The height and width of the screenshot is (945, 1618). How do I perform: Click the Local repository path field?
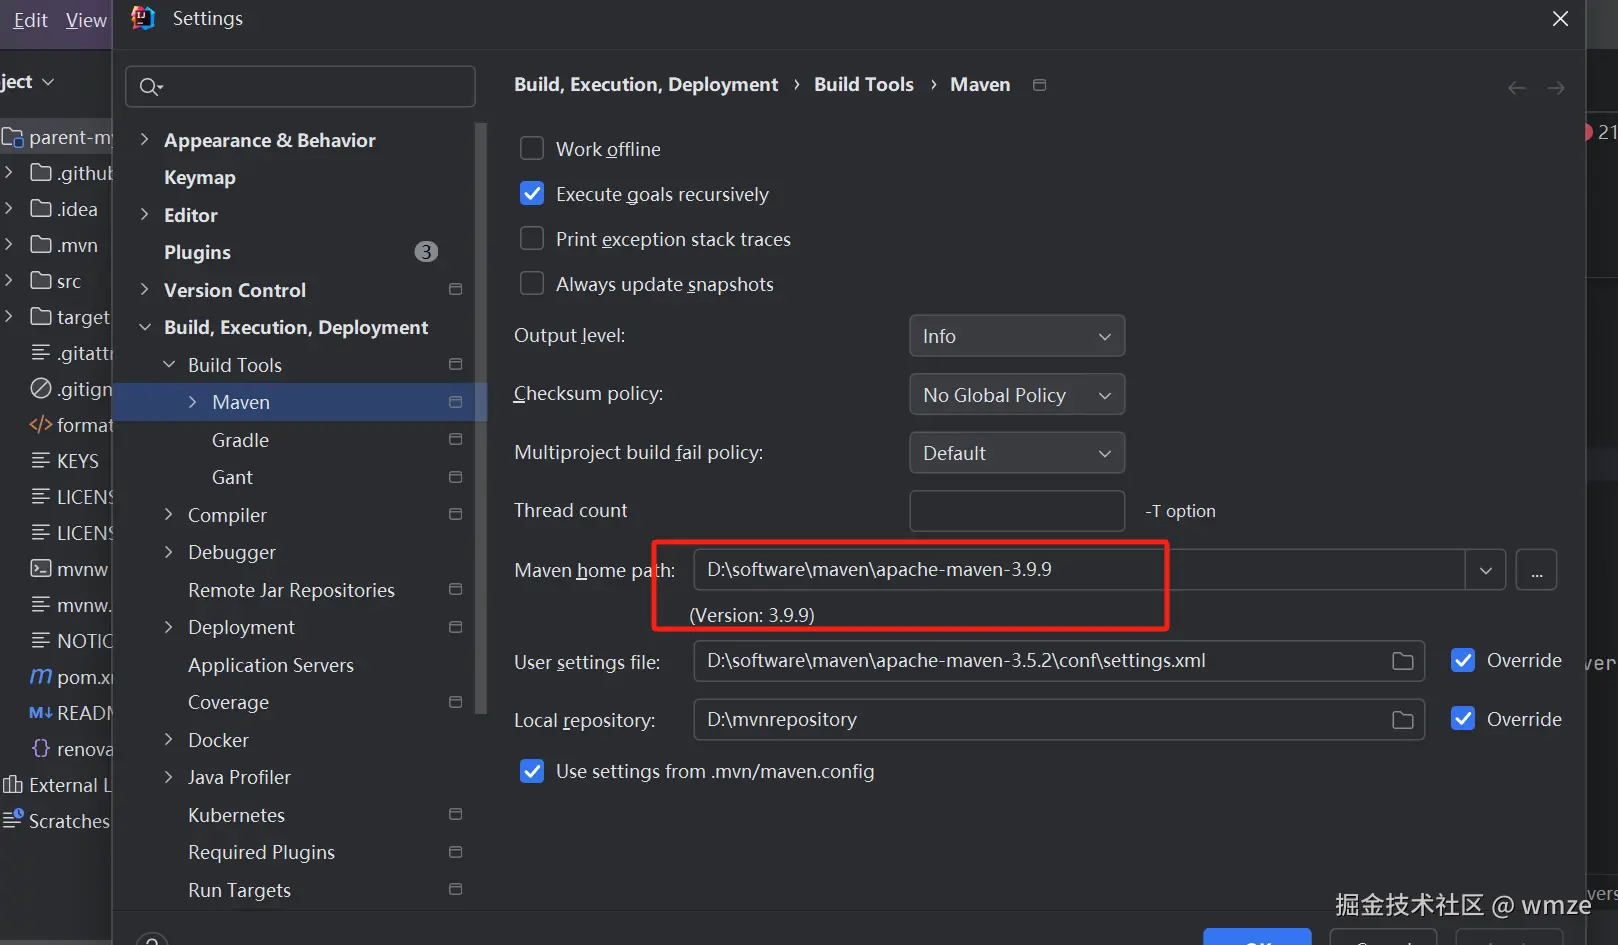(1059, 720)
